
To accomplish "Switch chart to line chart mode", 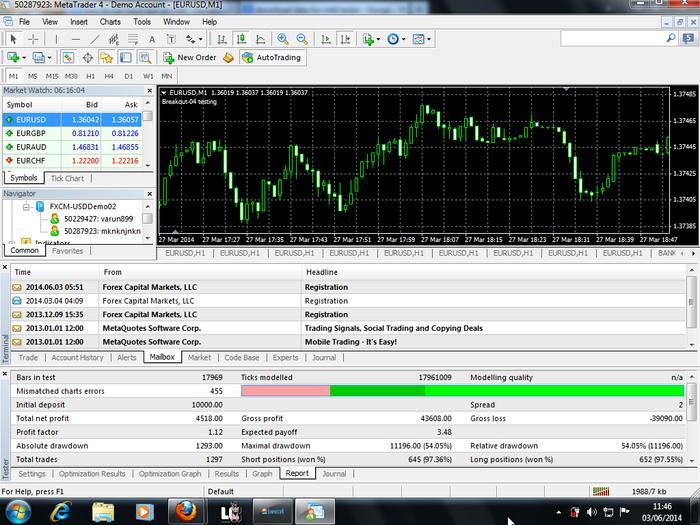I will point(260,39).
